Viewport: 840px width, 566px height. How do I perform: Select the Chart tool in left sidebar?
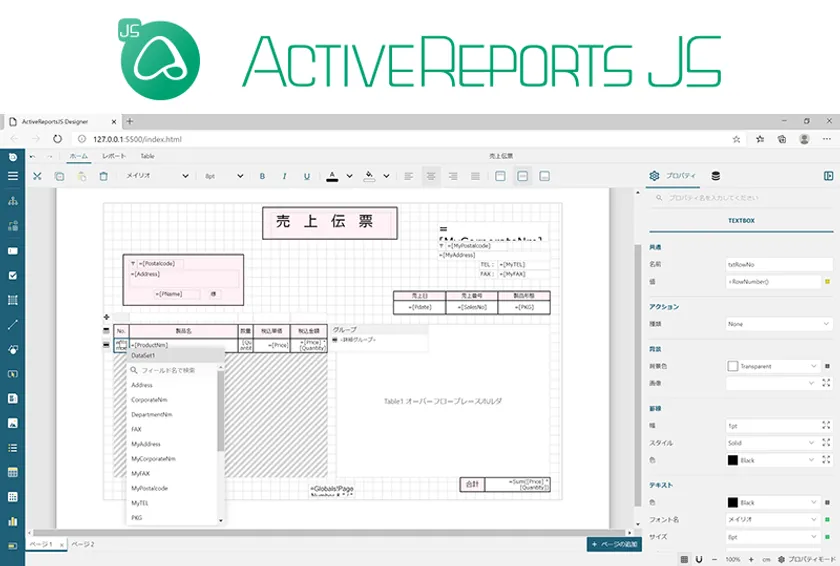coord(13,521)
